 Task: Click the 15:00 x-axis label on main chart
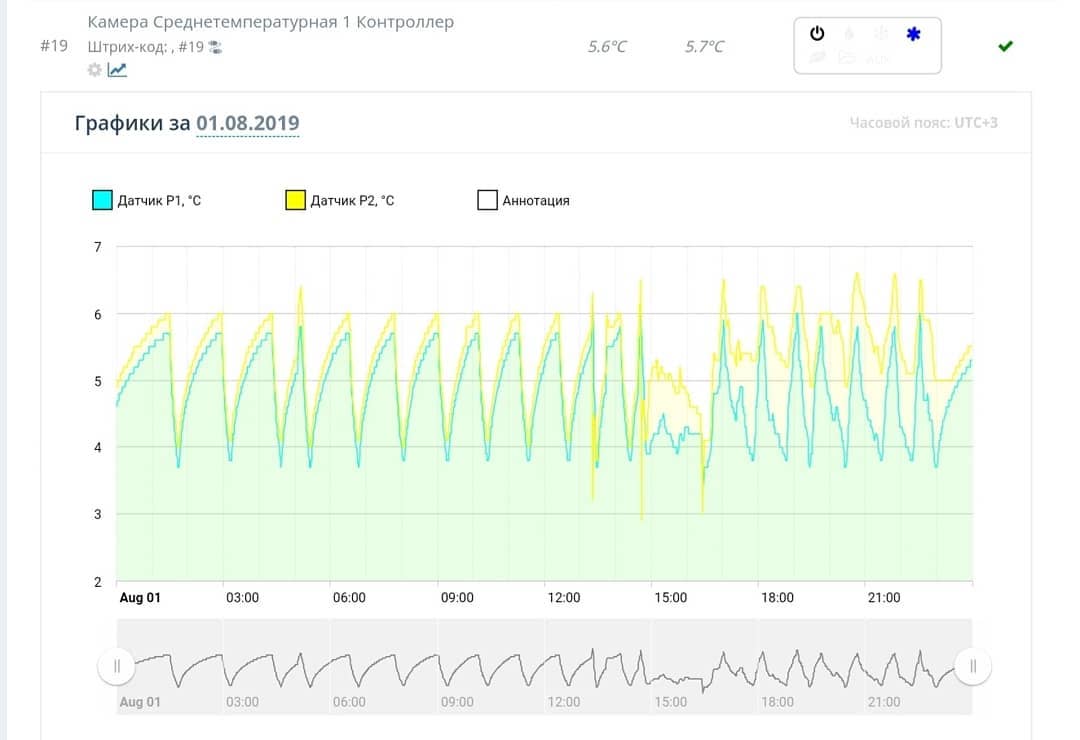click(671, 597)
